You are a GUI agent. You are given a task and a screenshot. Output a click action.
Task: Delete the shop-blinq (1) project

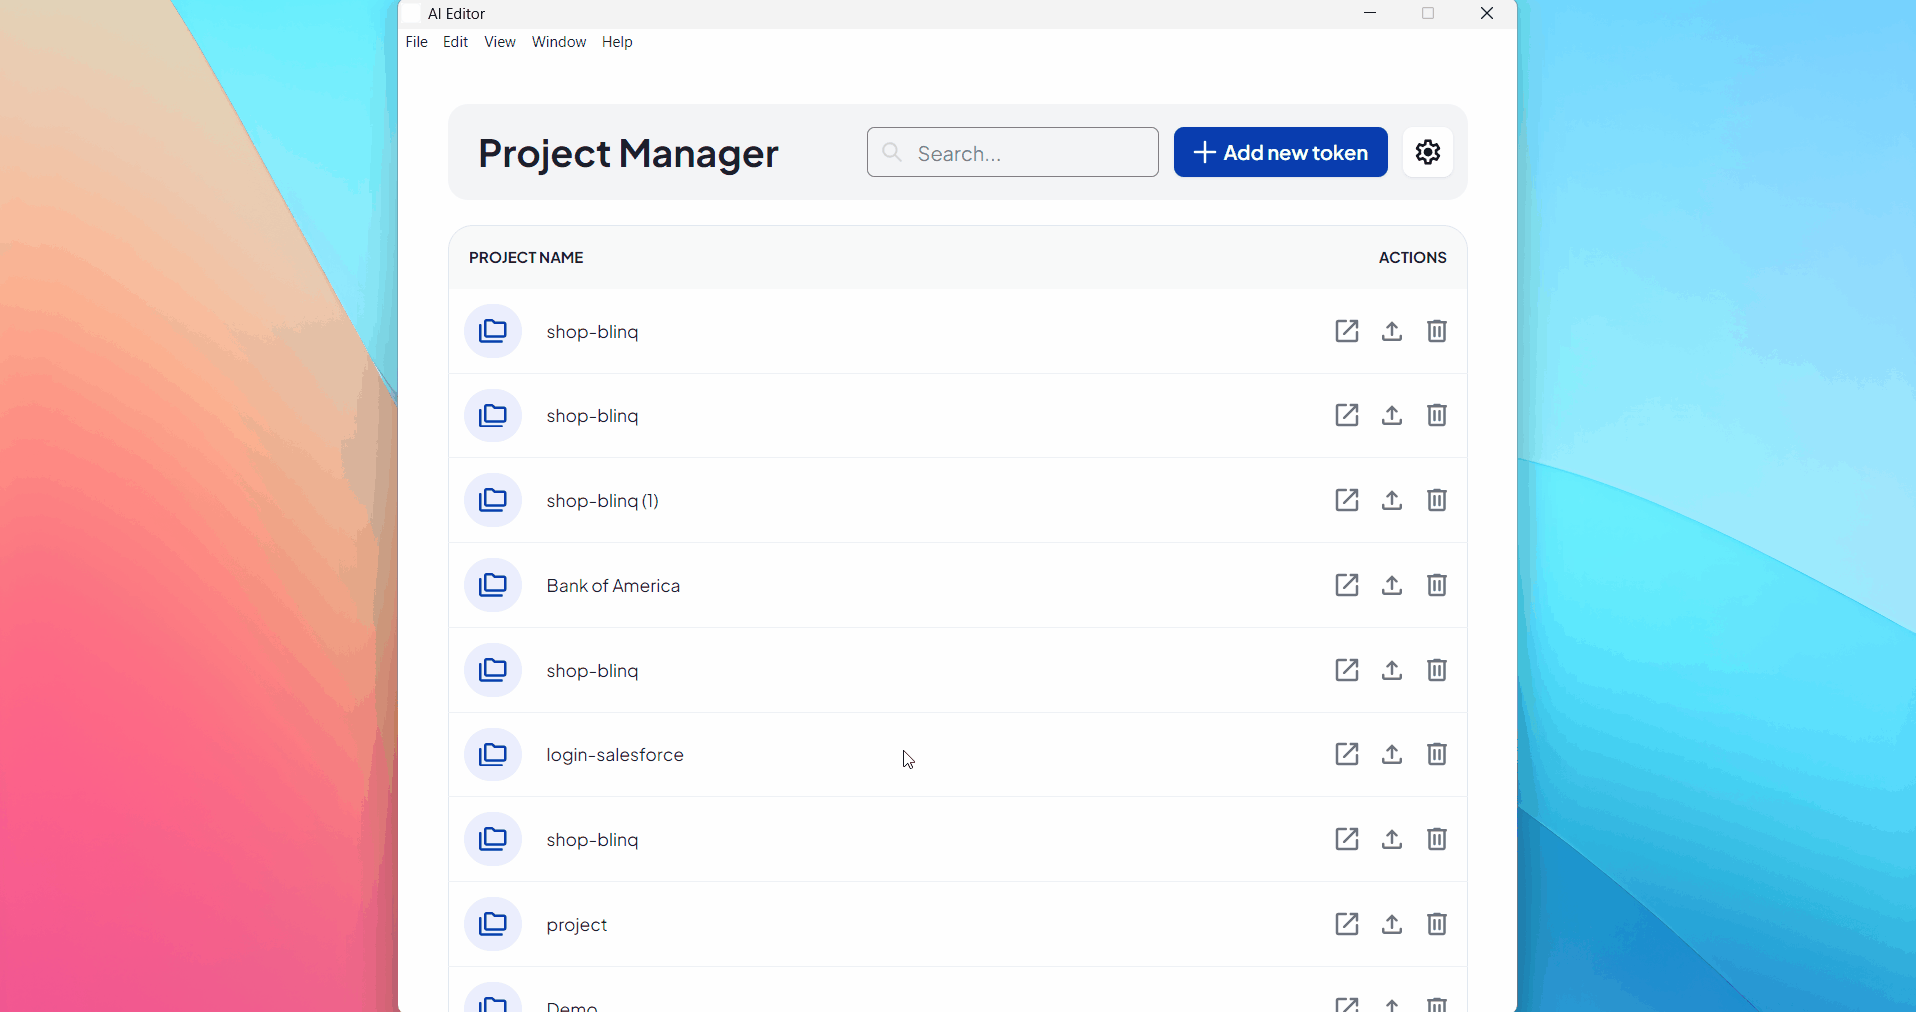(1437, 500)
